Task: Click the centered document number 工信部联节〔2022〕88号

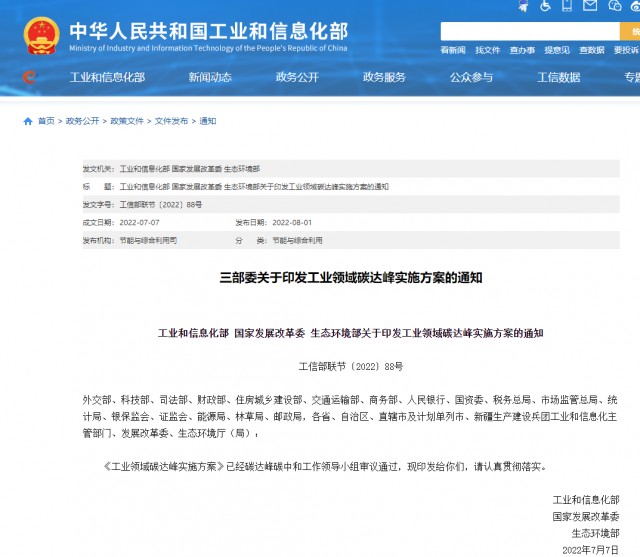Action: click(351, 366)
